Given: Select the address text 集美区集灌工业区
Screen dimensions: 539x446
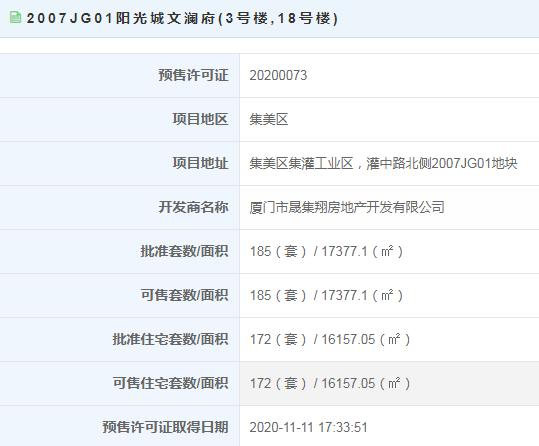Looking at the screenshot, I should pos(301,163).
